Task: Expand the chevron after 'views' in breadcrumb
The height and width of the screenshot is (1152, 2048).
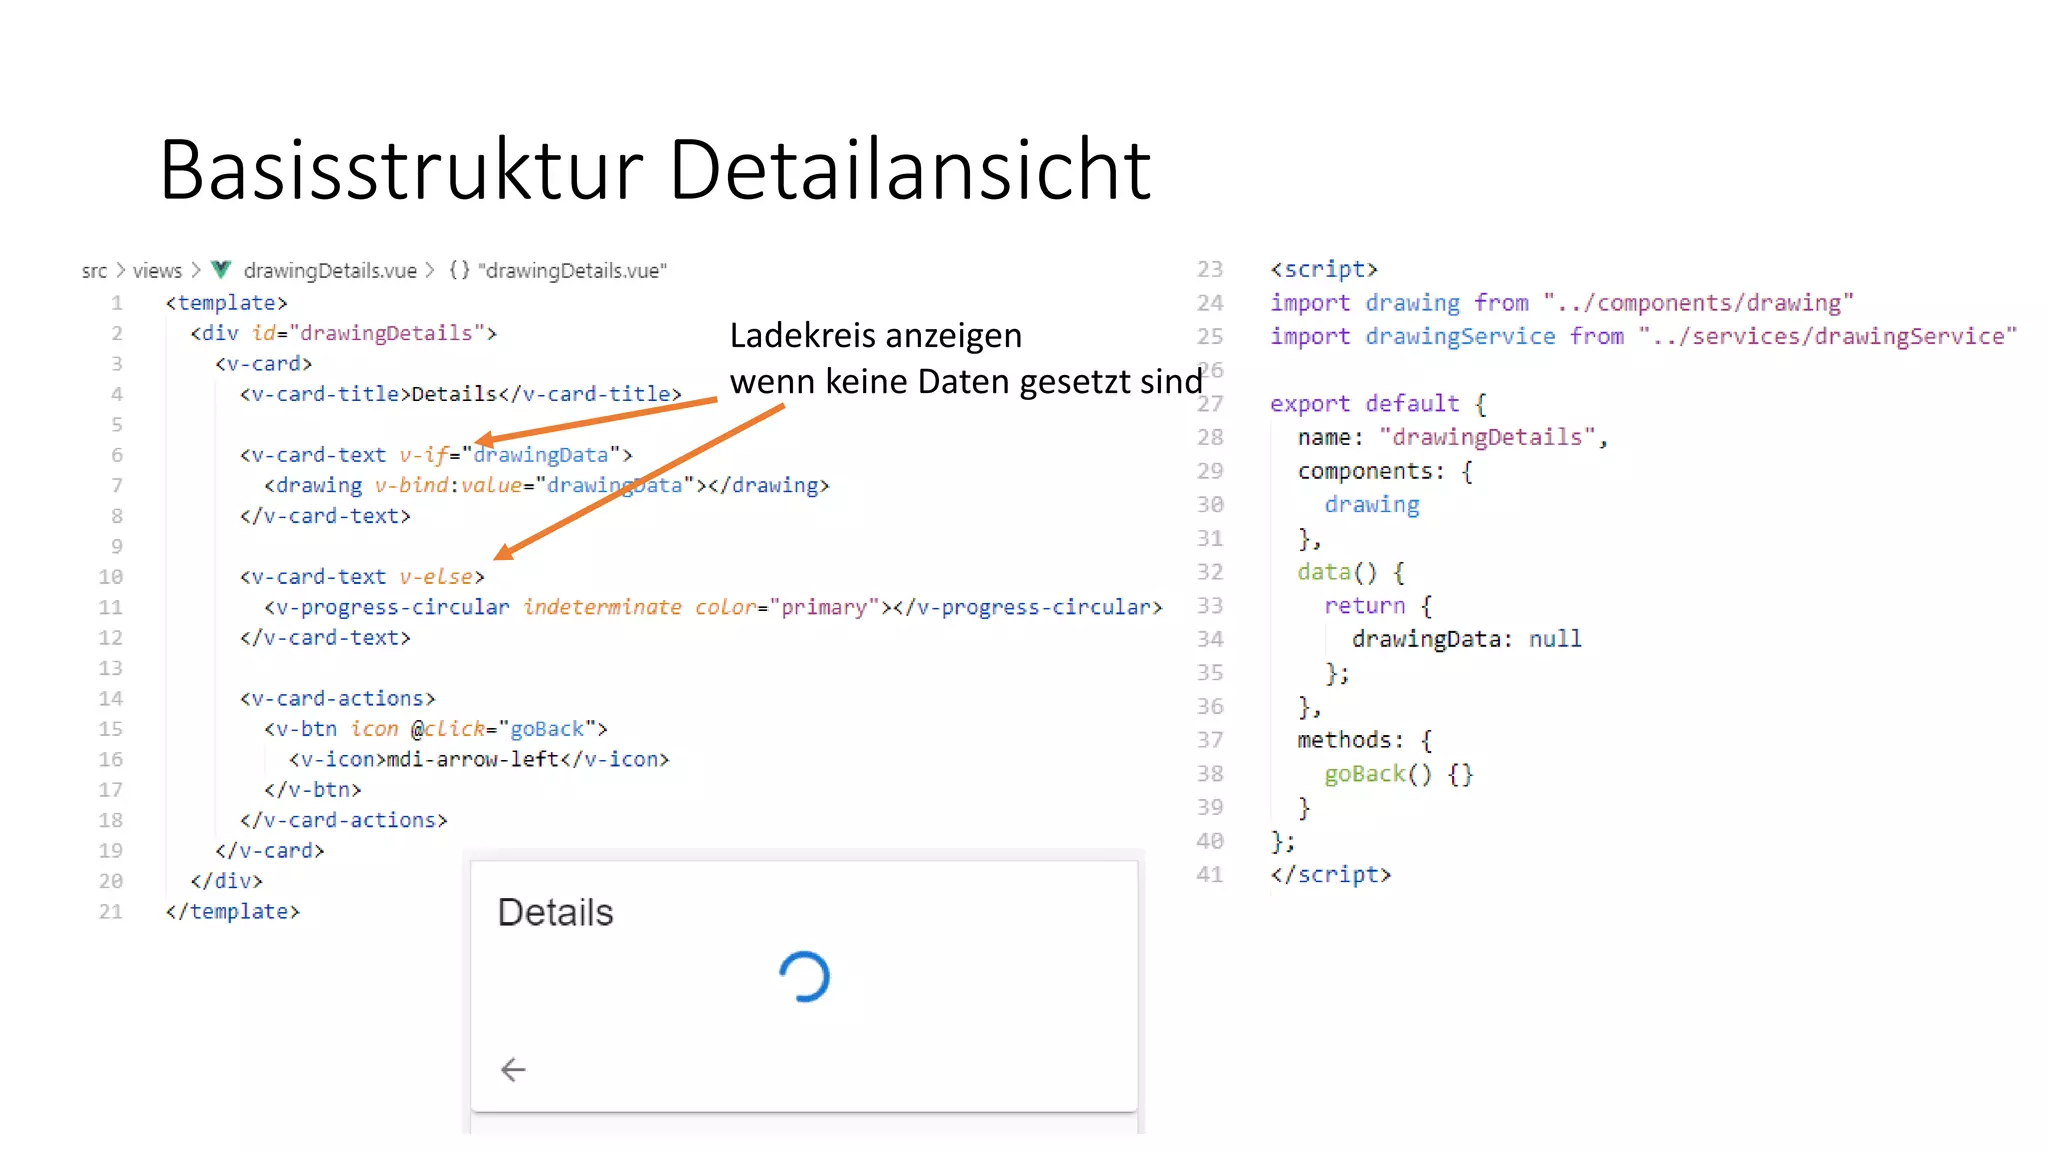Action: 196,270
